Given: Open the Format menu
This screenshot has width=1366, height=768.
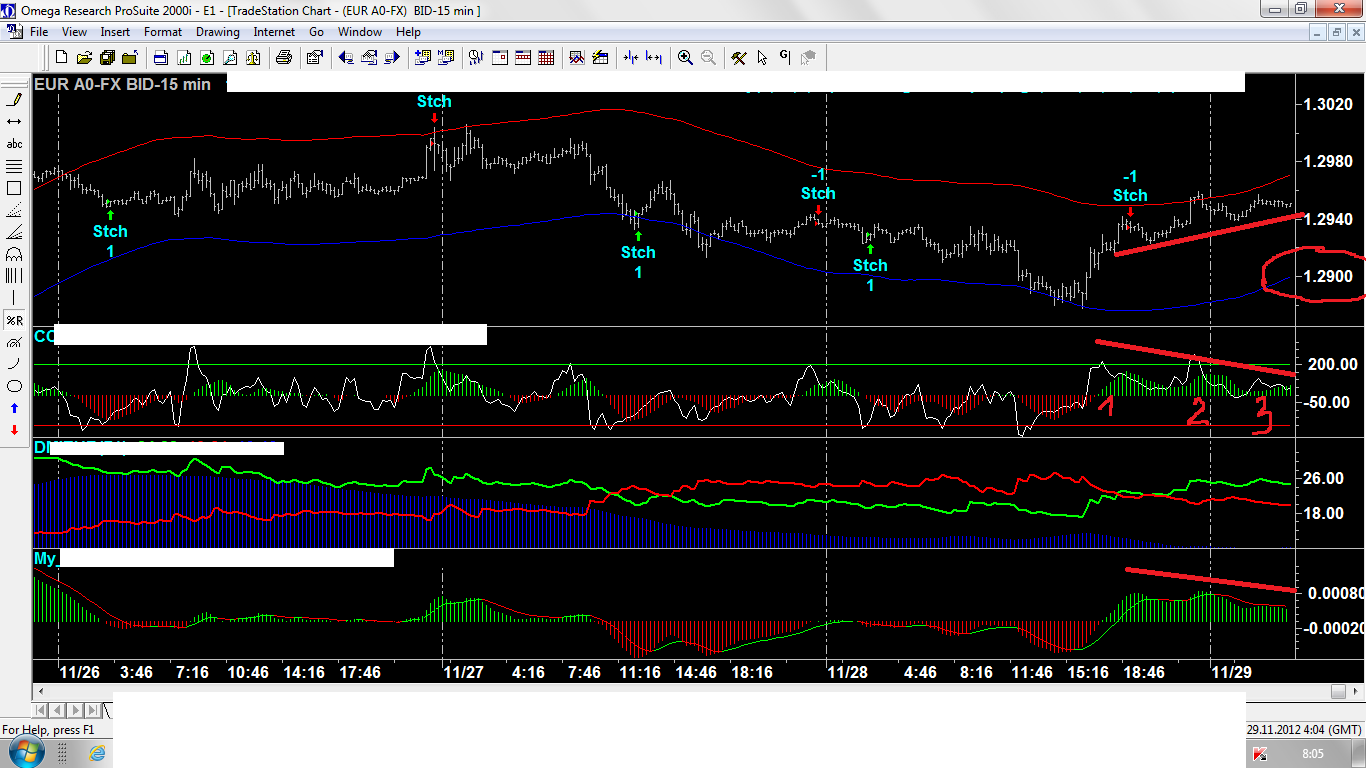Looking at the screenshot, I should click(x=163, y=32).
